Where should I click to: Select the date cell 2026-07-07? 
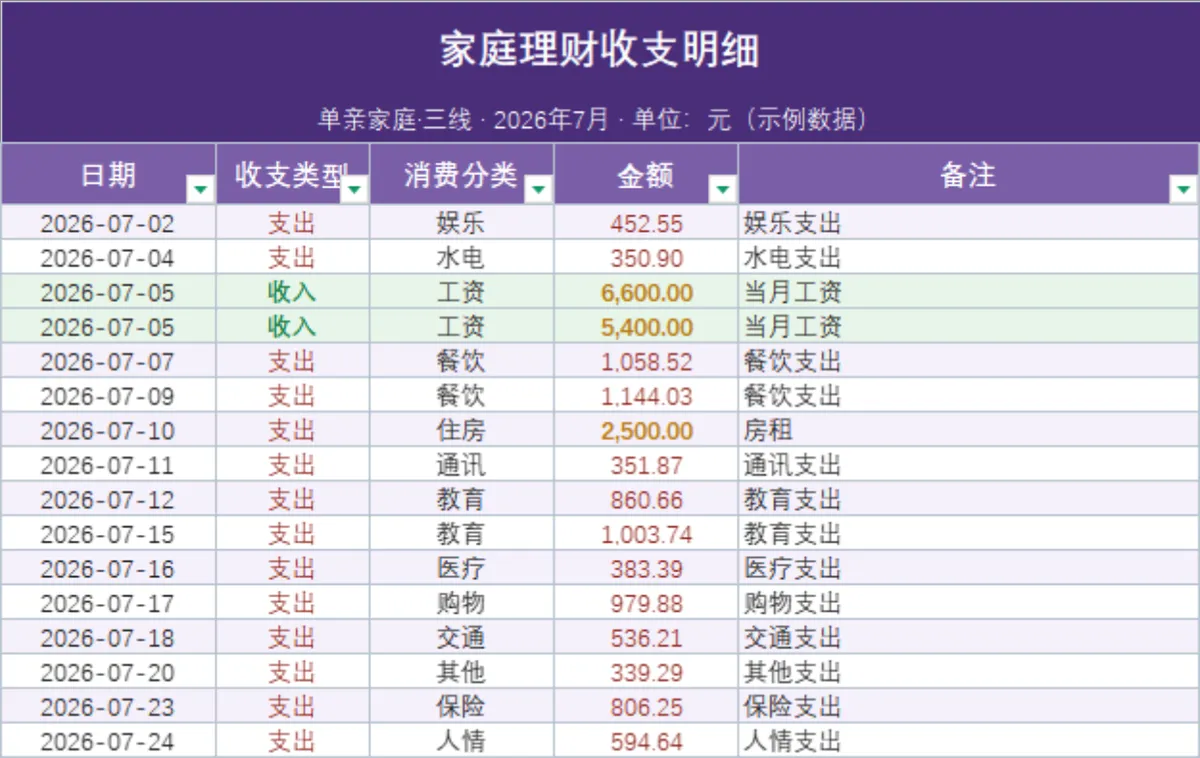pos(109,361)
